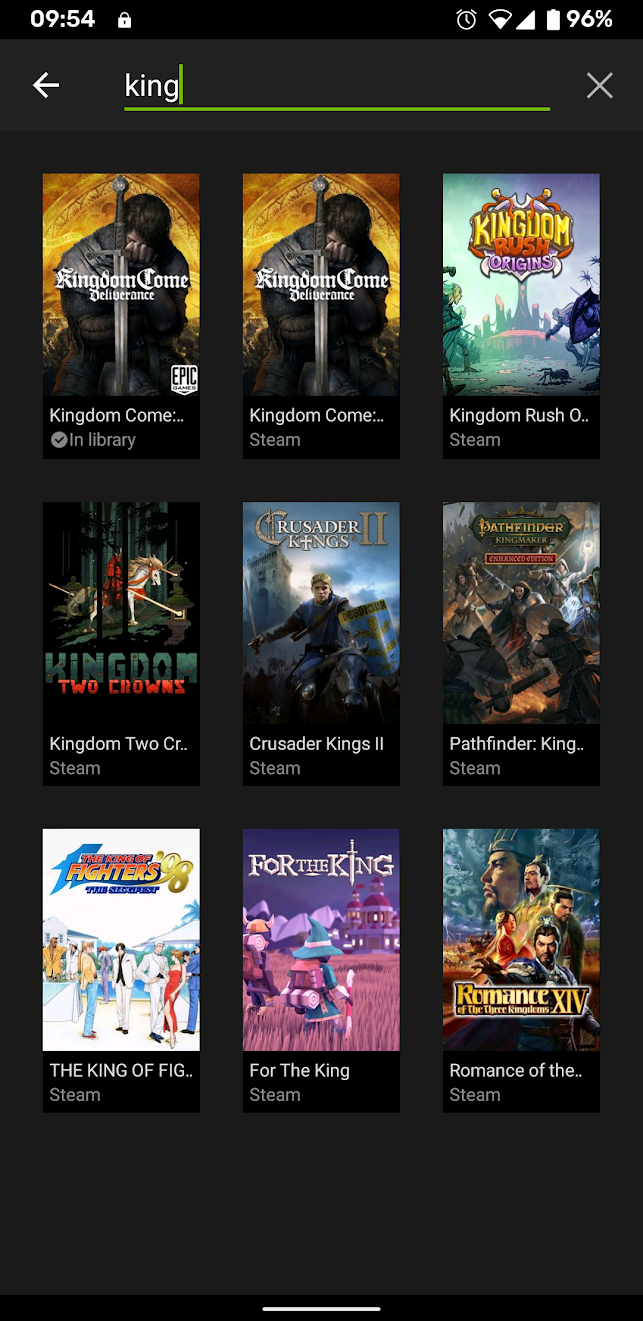Open Kingdom Two Crowns game tile
The image size is (643, 1321).
(121, 643)
